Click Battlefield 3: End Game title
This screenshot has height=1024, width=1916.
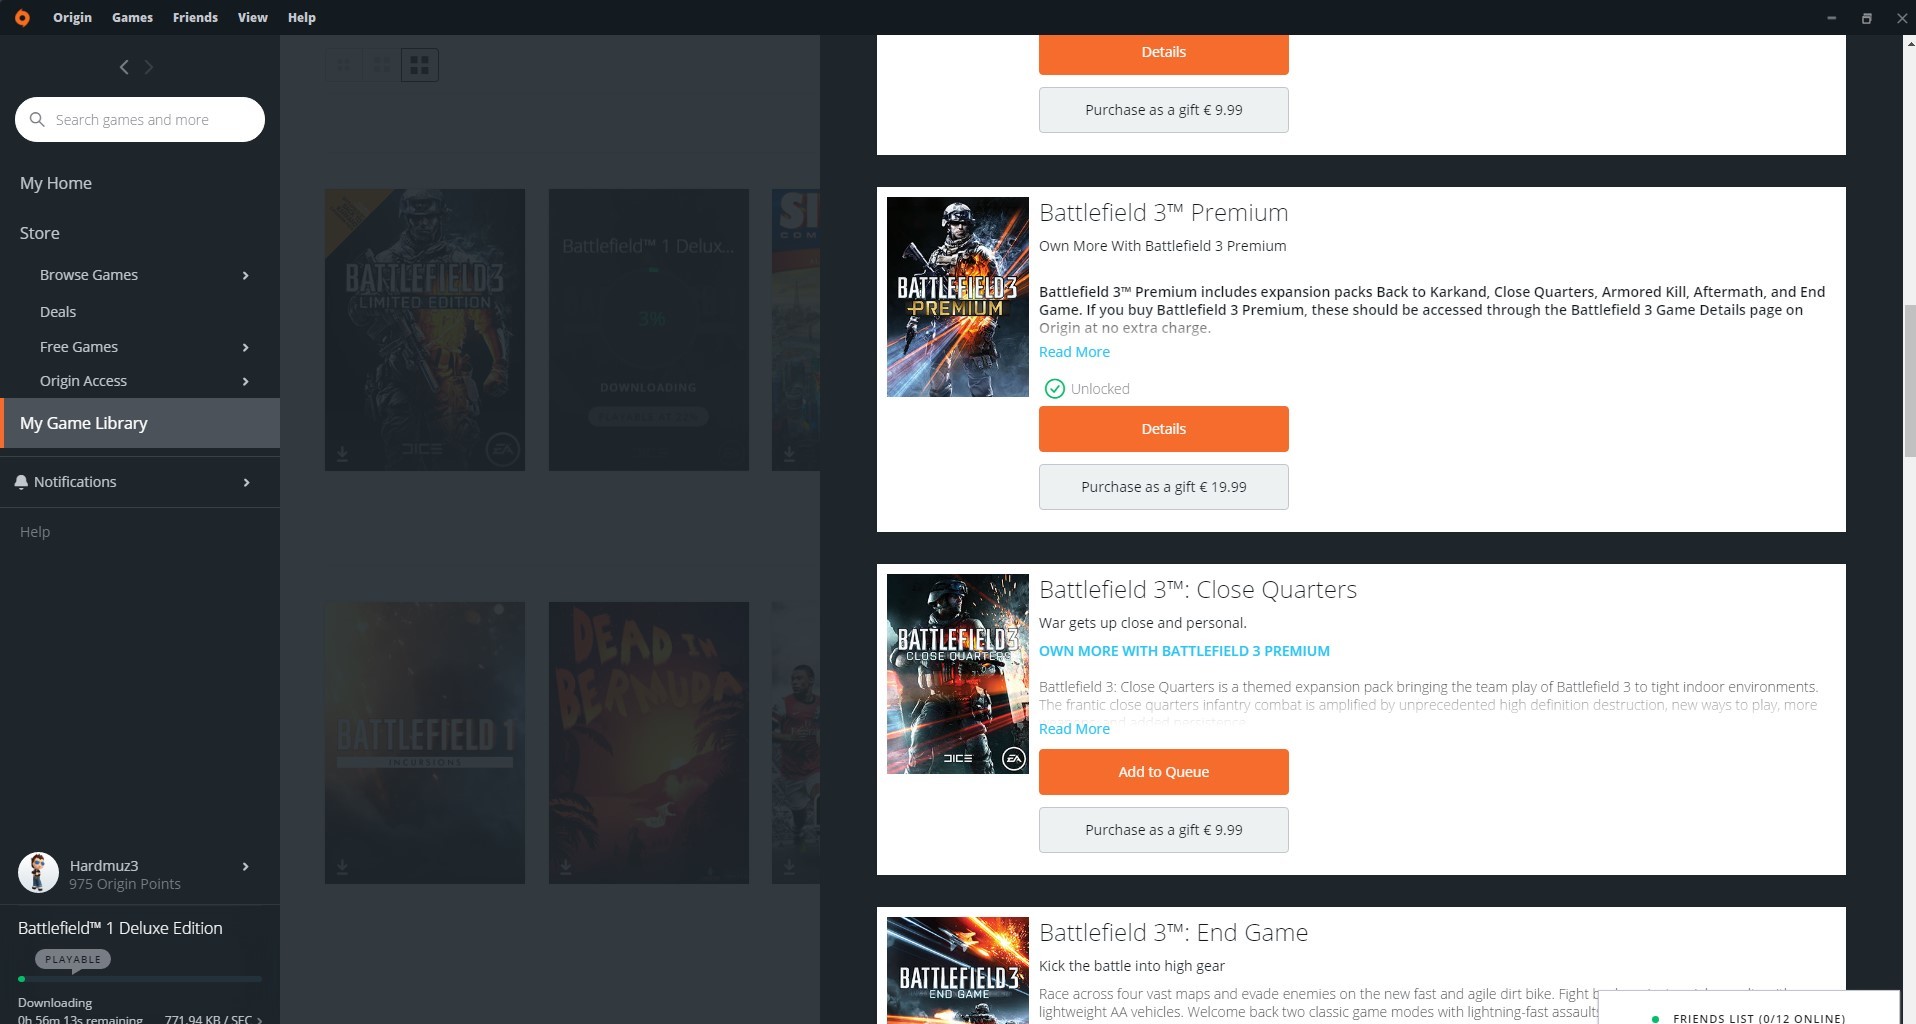pos(1173,933)
